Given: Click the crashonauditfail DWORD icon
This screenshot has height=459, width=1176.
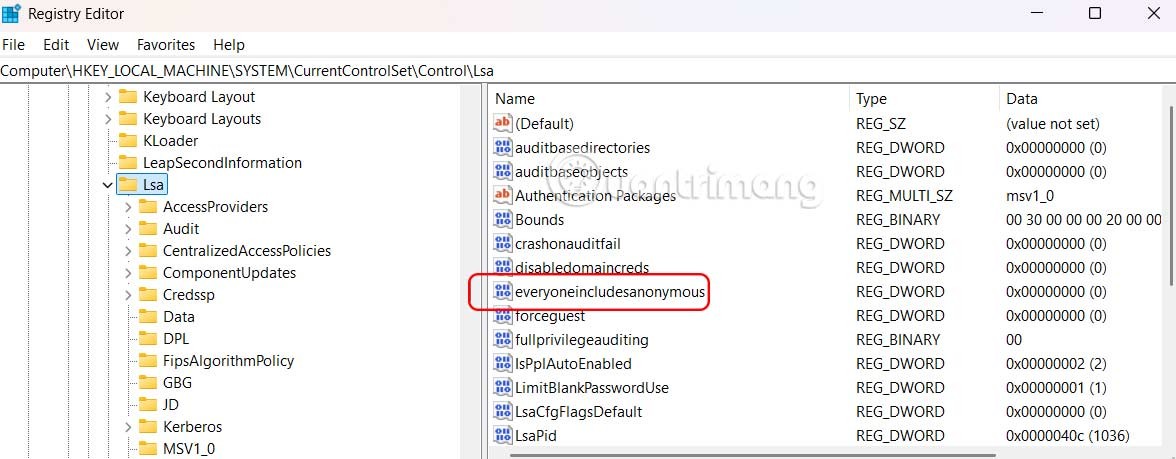Looking at the screenshot, I should [502, 243].
